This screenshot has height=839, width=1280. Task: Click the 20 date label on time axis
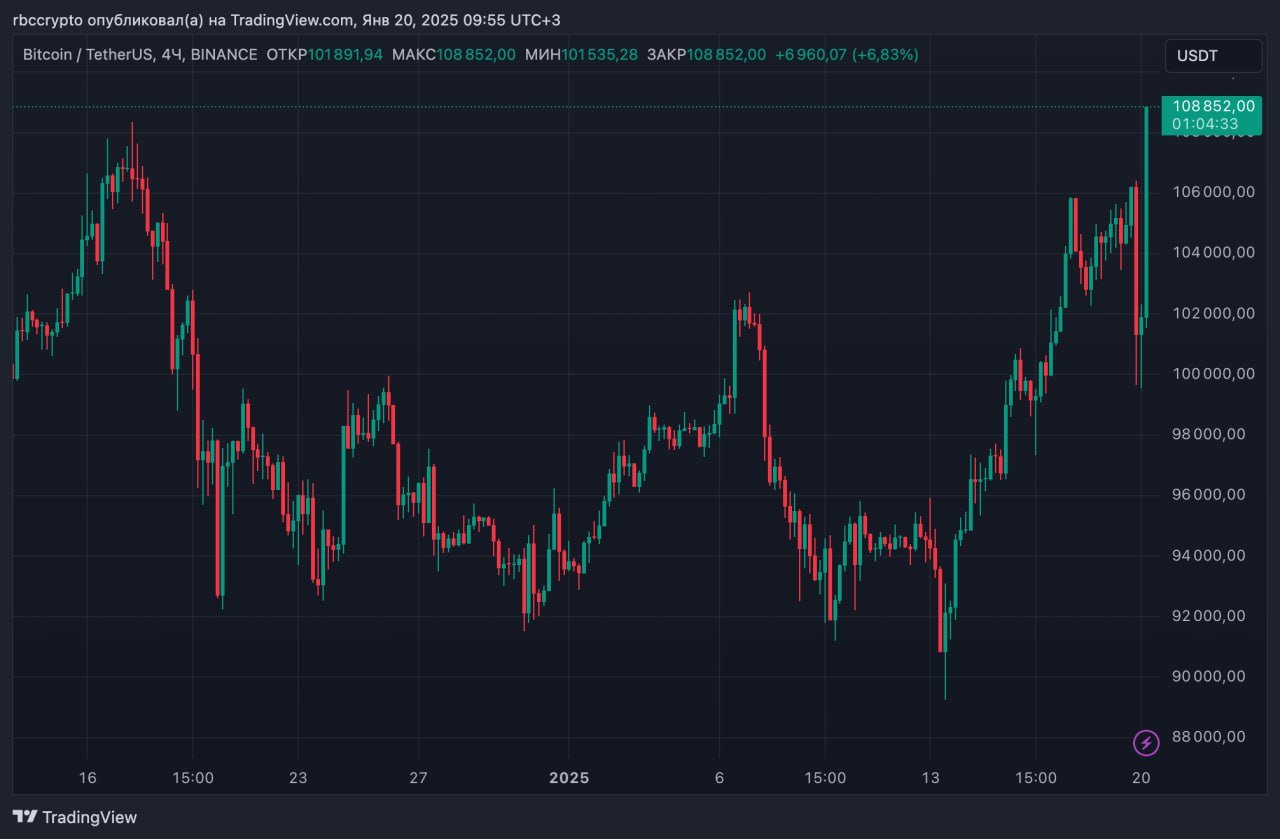[1141, 778]
